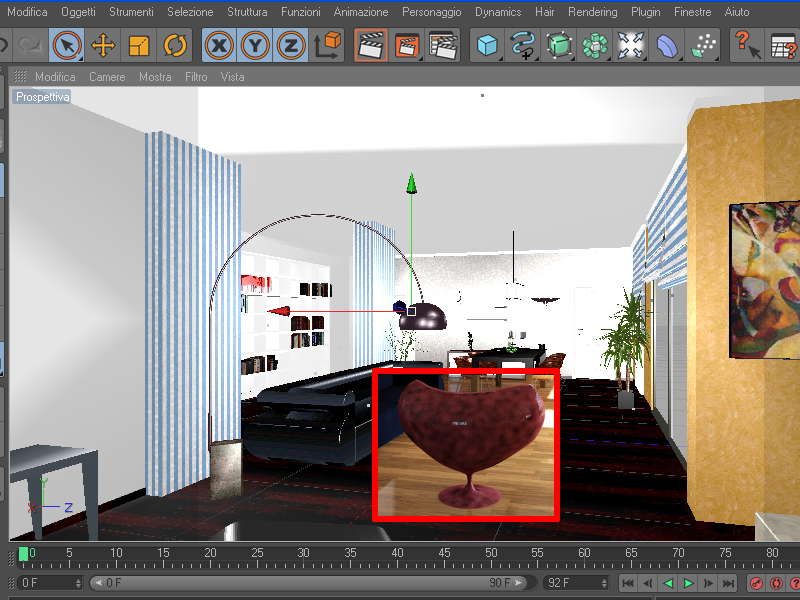Open the Personaggio menu

432,12
